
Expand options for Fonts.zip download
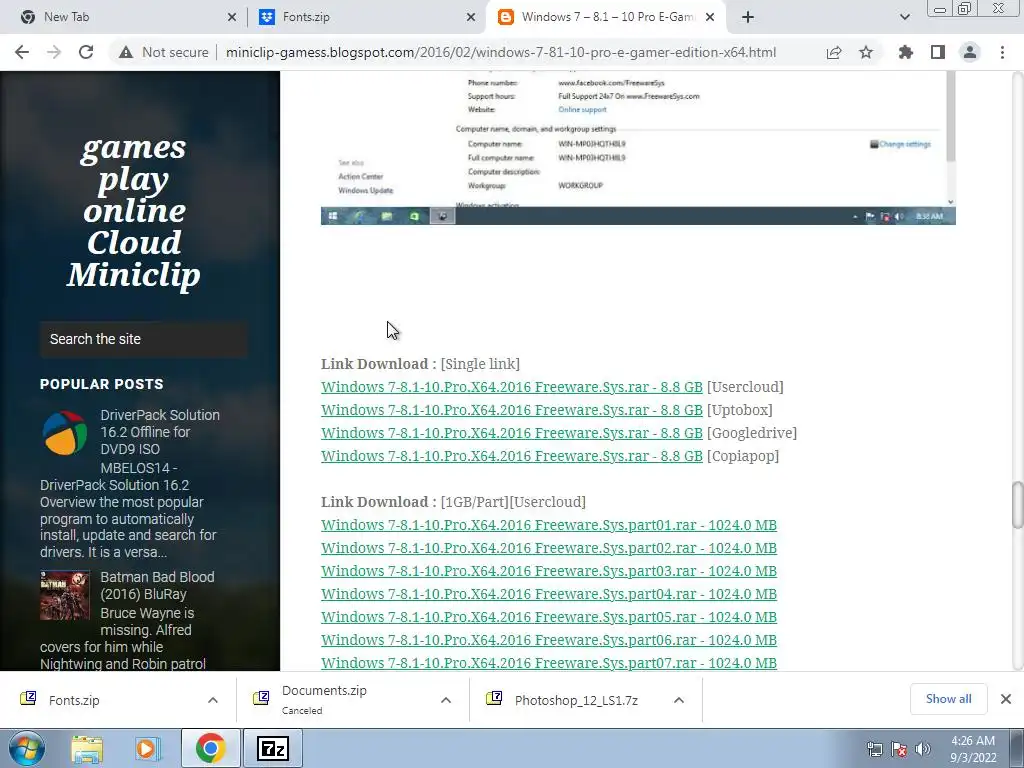213,700
